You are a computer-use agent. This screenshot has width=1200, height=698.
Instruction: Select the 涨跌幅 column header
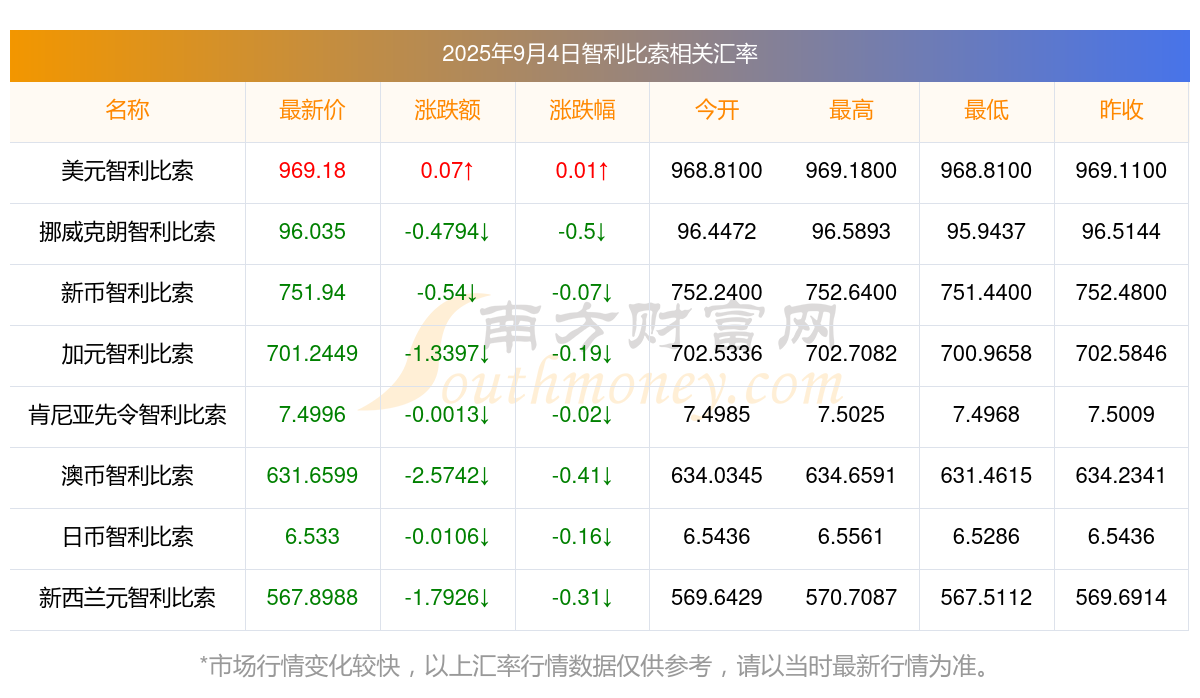point(582,110)
